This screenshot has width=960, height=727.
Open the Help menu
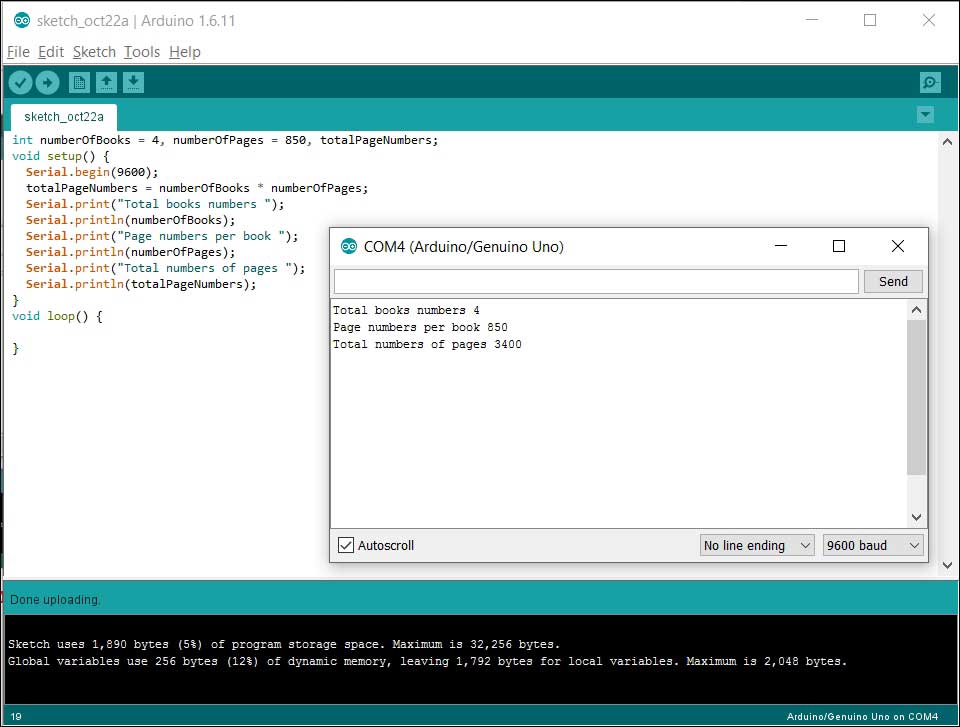click(184, 52)
